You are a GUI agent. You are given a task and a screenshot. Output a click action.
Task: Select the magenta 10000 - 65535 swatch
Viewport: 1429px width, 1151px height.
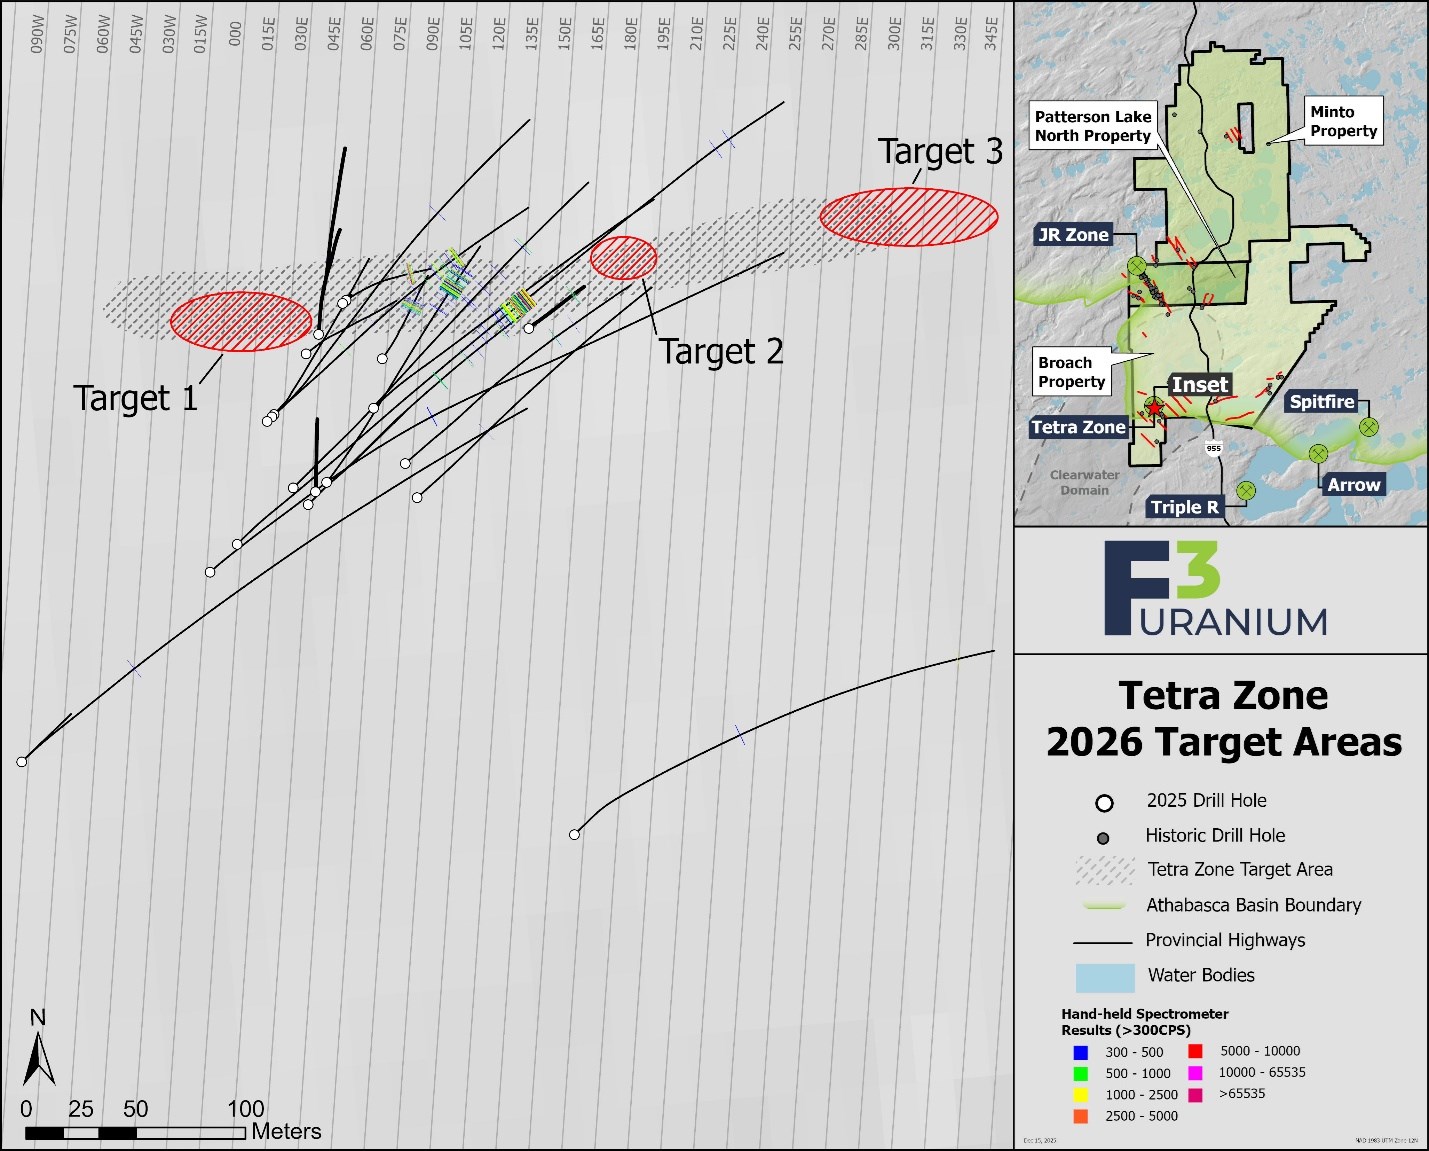click(x=1195, y=1073)
